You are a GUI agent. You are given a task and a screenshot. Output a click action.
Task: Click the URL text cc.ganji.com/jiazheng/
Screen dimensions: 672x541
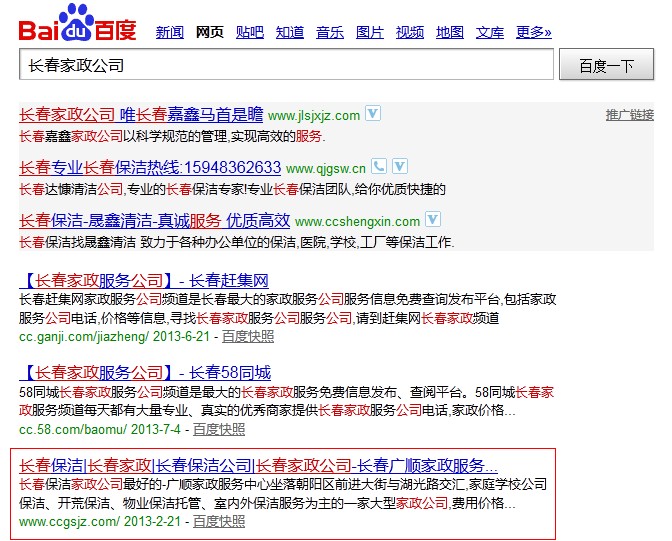tap(84, 337)
